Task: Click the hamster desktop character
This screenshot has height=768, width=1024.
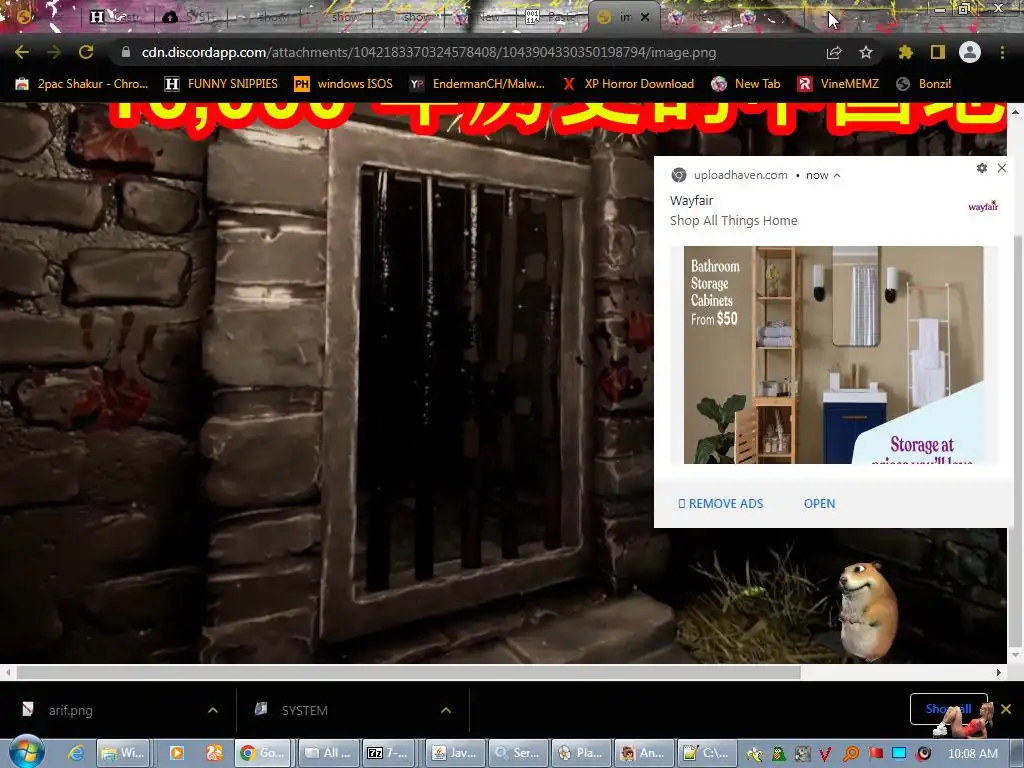Action: pos(867,611)
